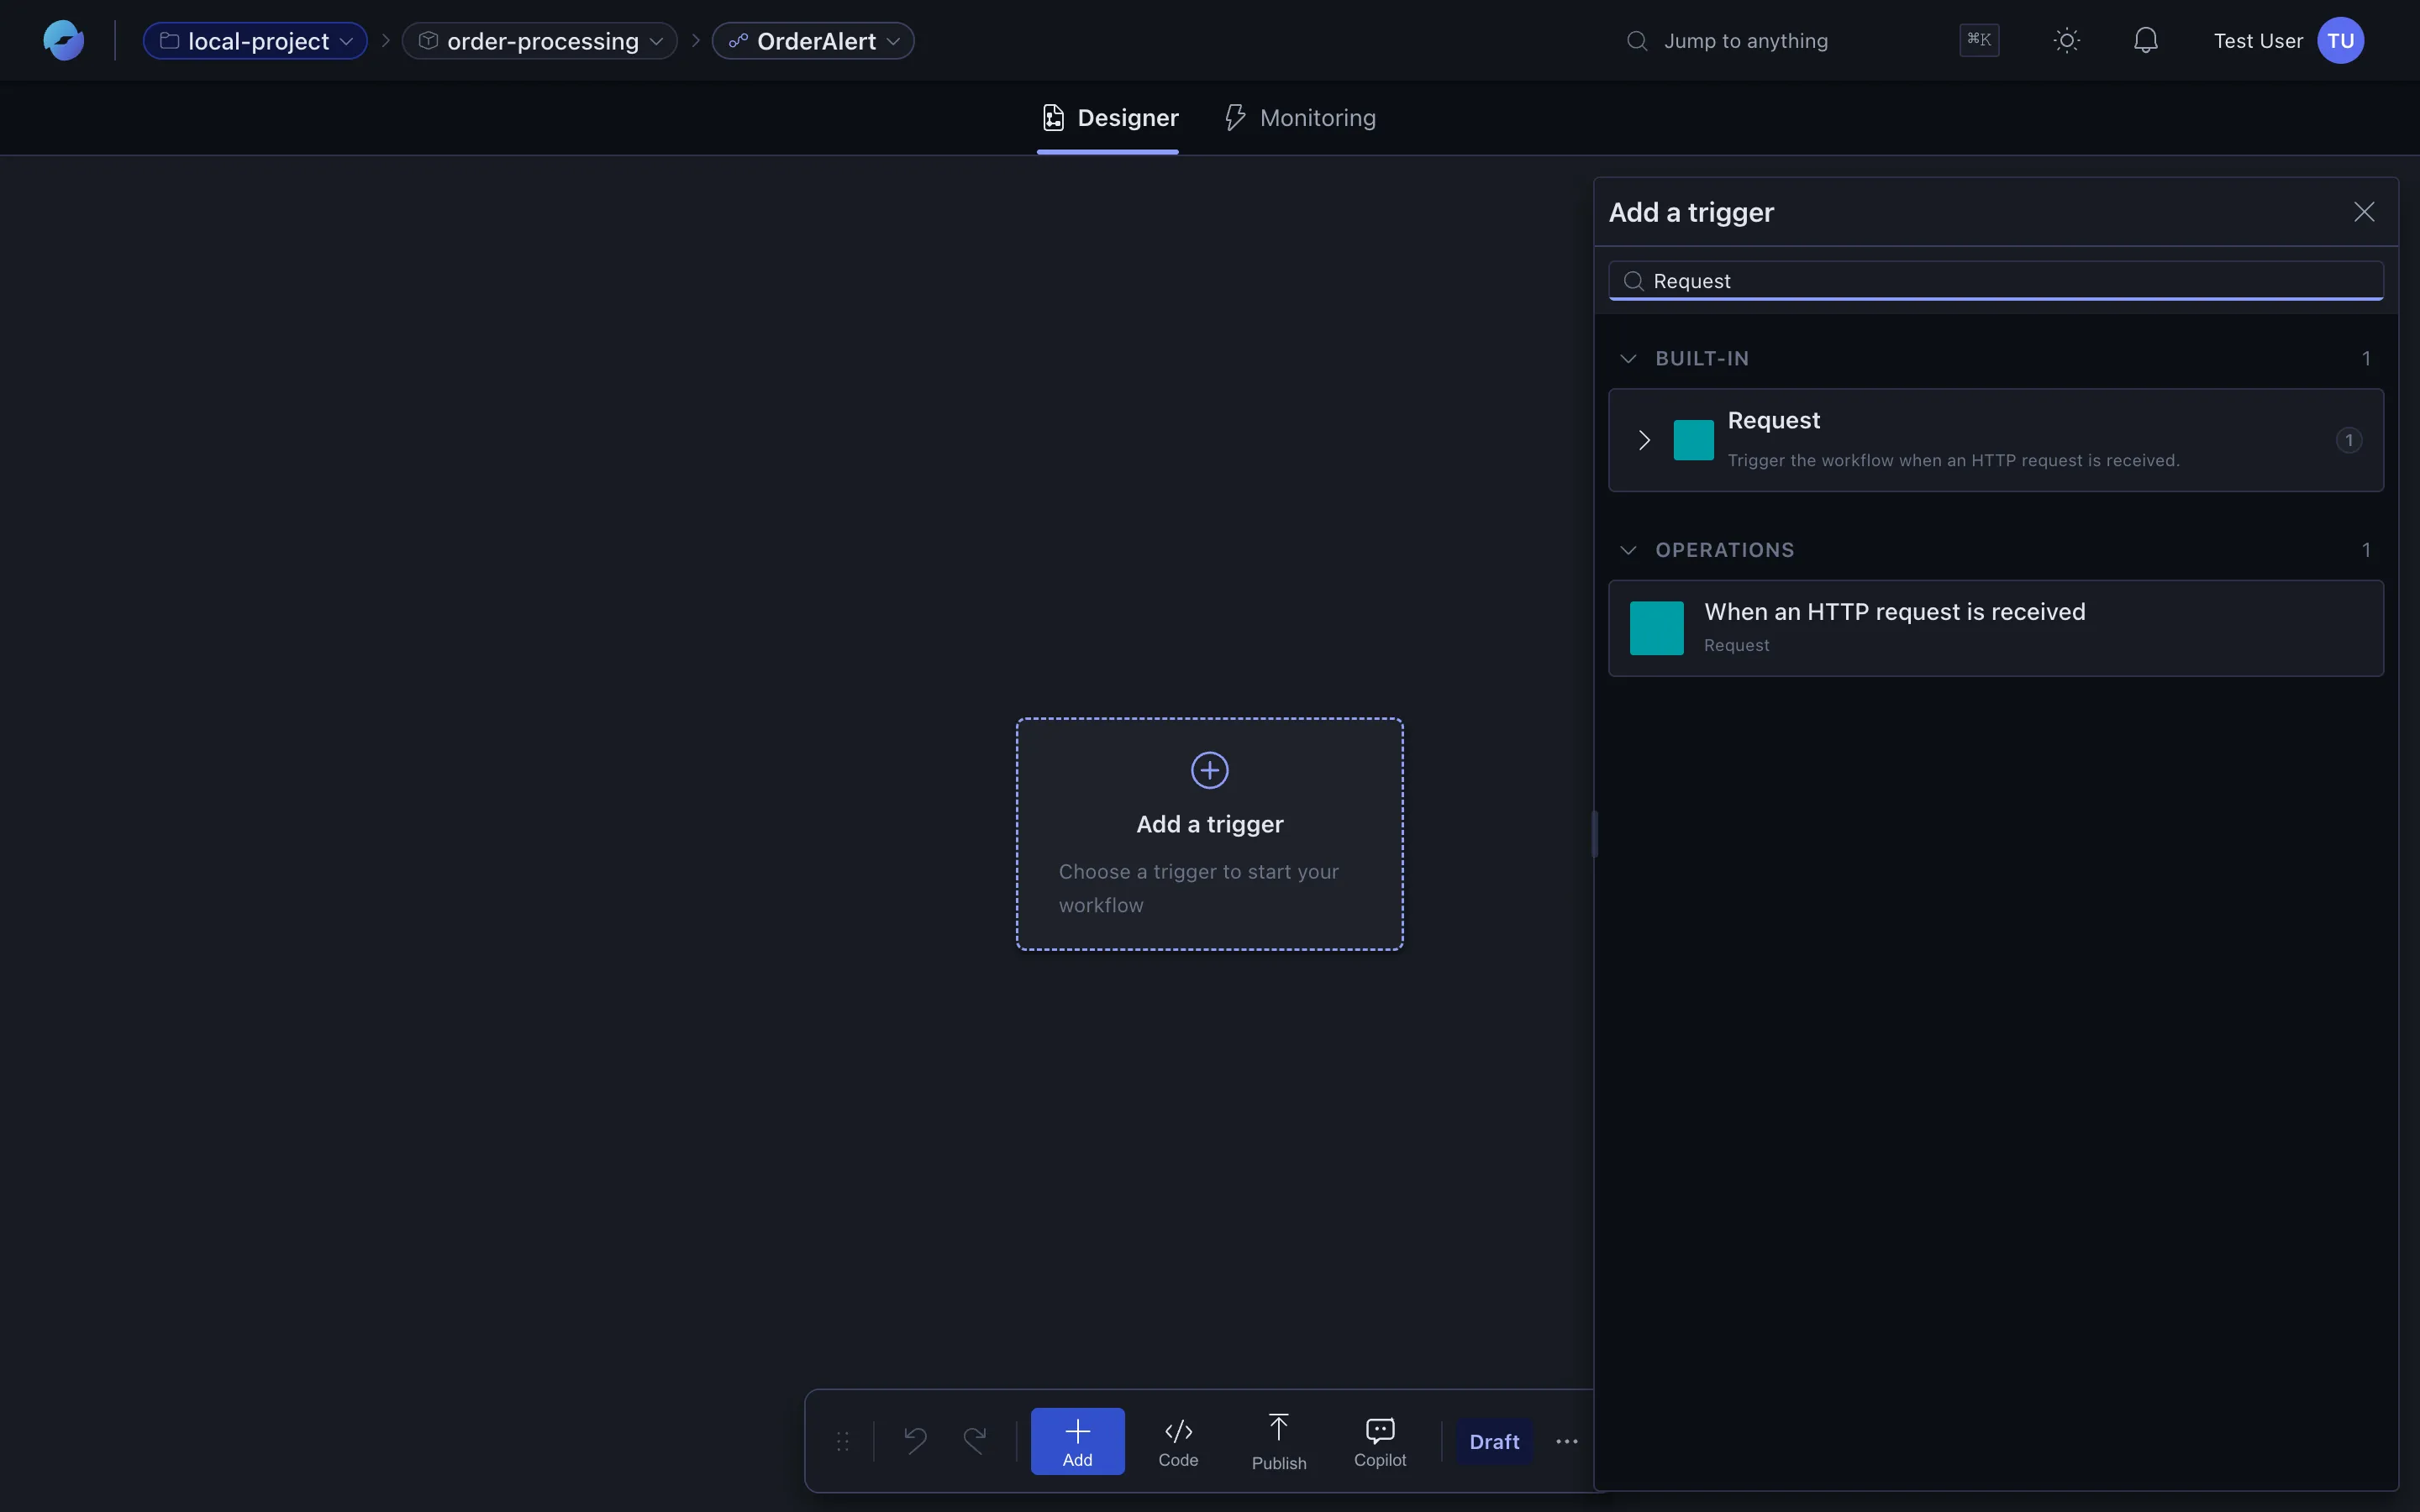Open notifications bell
The height and width of the screenshot is (1512, 2420).
click(x=2146, y=40)
